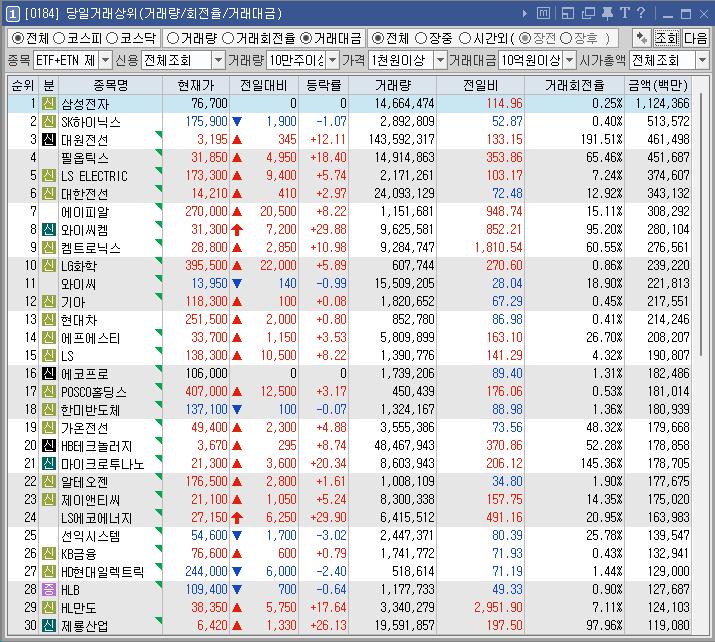Open the 신용 dropdown showing 전체조회
Image resolution: width=715 pixels, height=642 pixels.
coord(218,60)
